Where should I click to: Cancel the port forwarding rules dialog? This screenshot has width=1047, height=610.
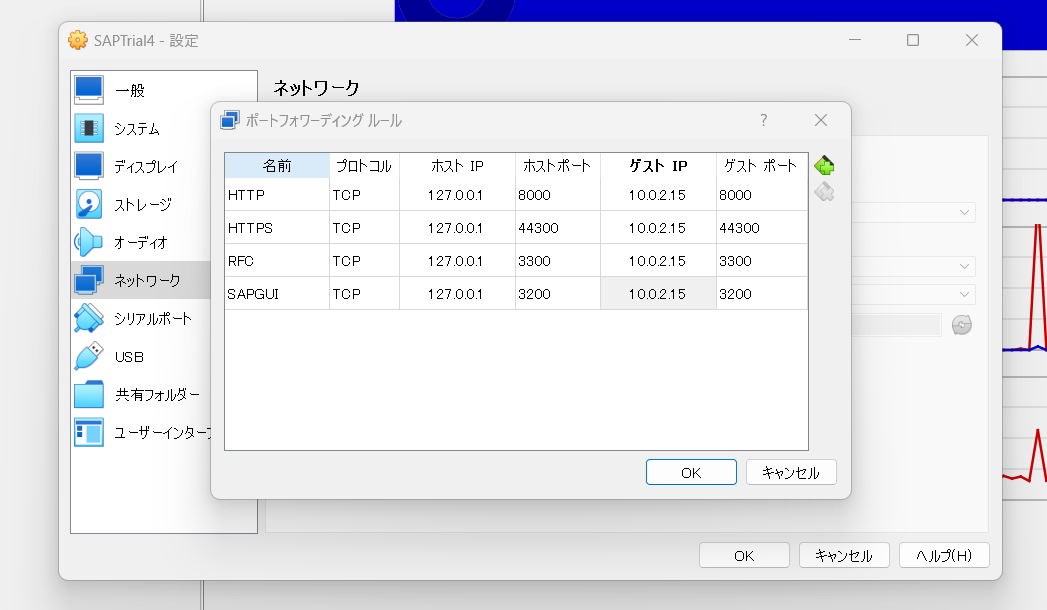point(791,471)
